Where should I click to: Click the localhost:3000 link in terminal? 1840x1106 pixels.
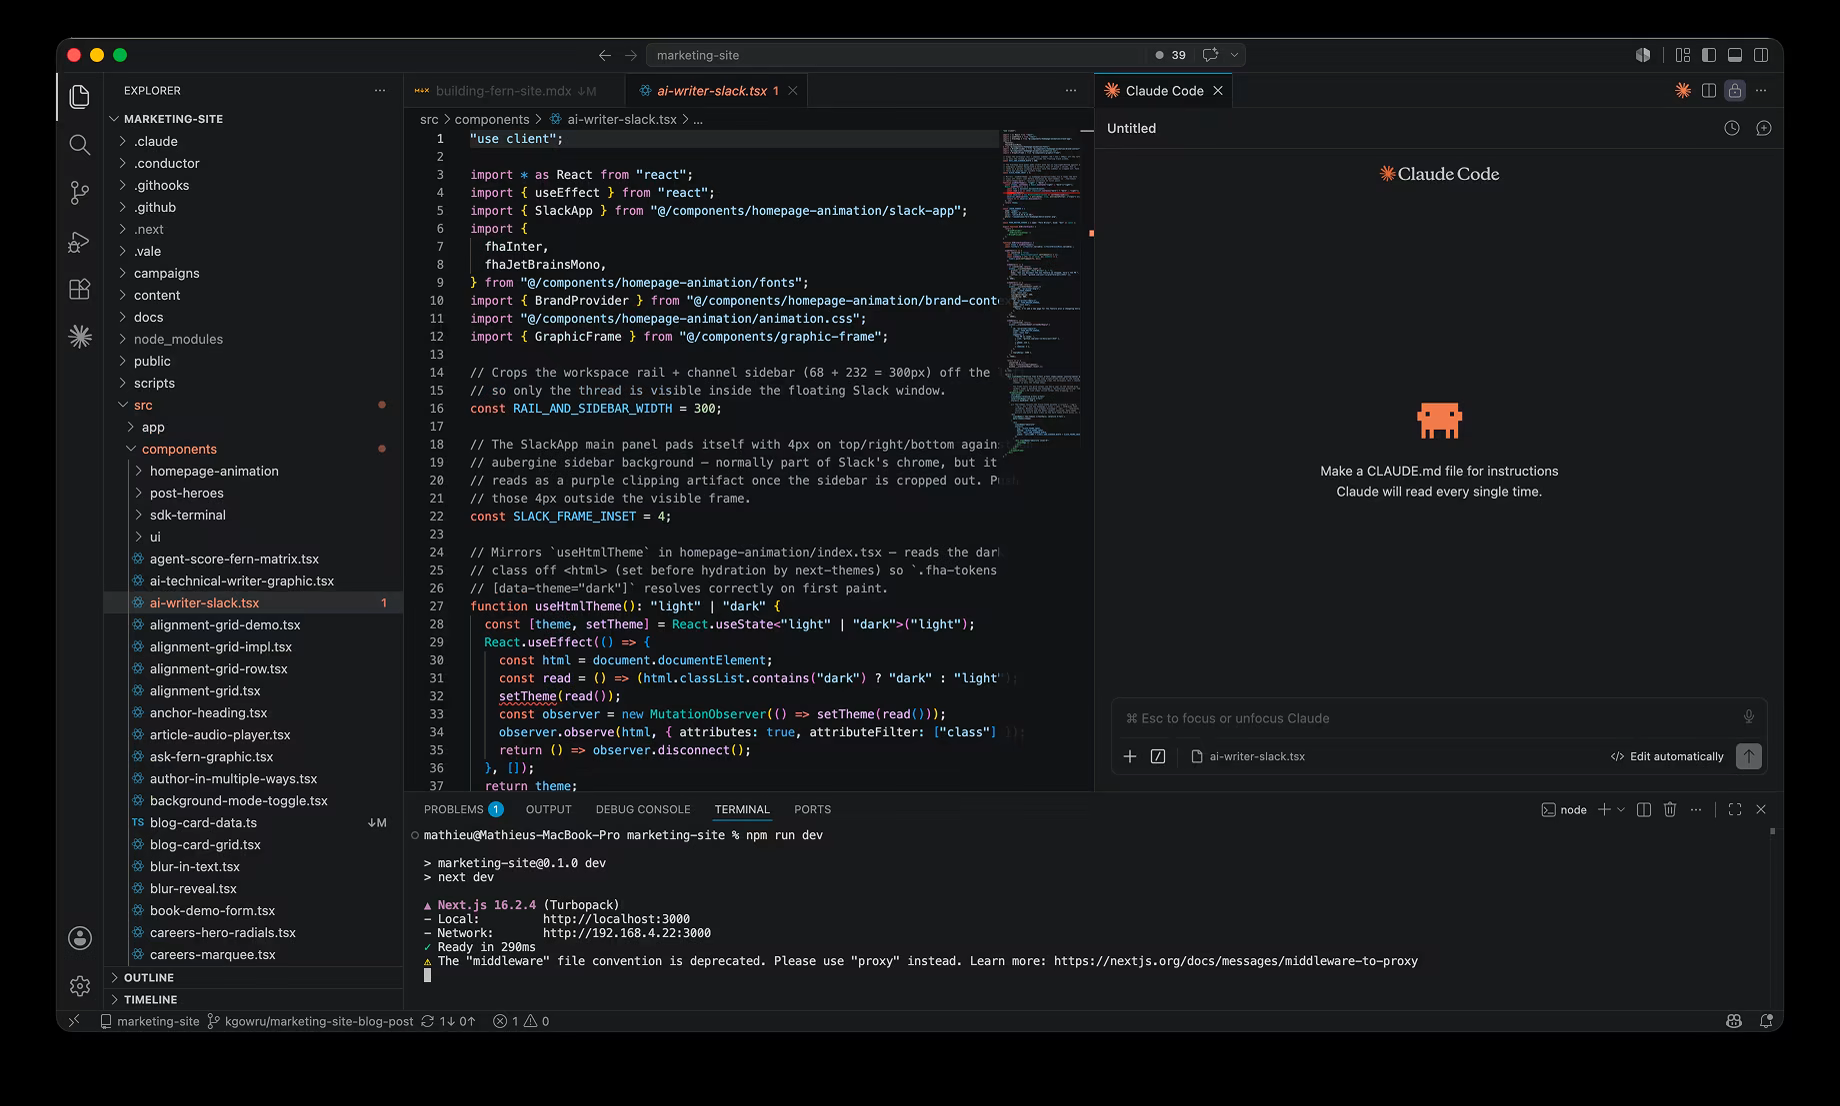pyautogui.click(x=616, y=919)
